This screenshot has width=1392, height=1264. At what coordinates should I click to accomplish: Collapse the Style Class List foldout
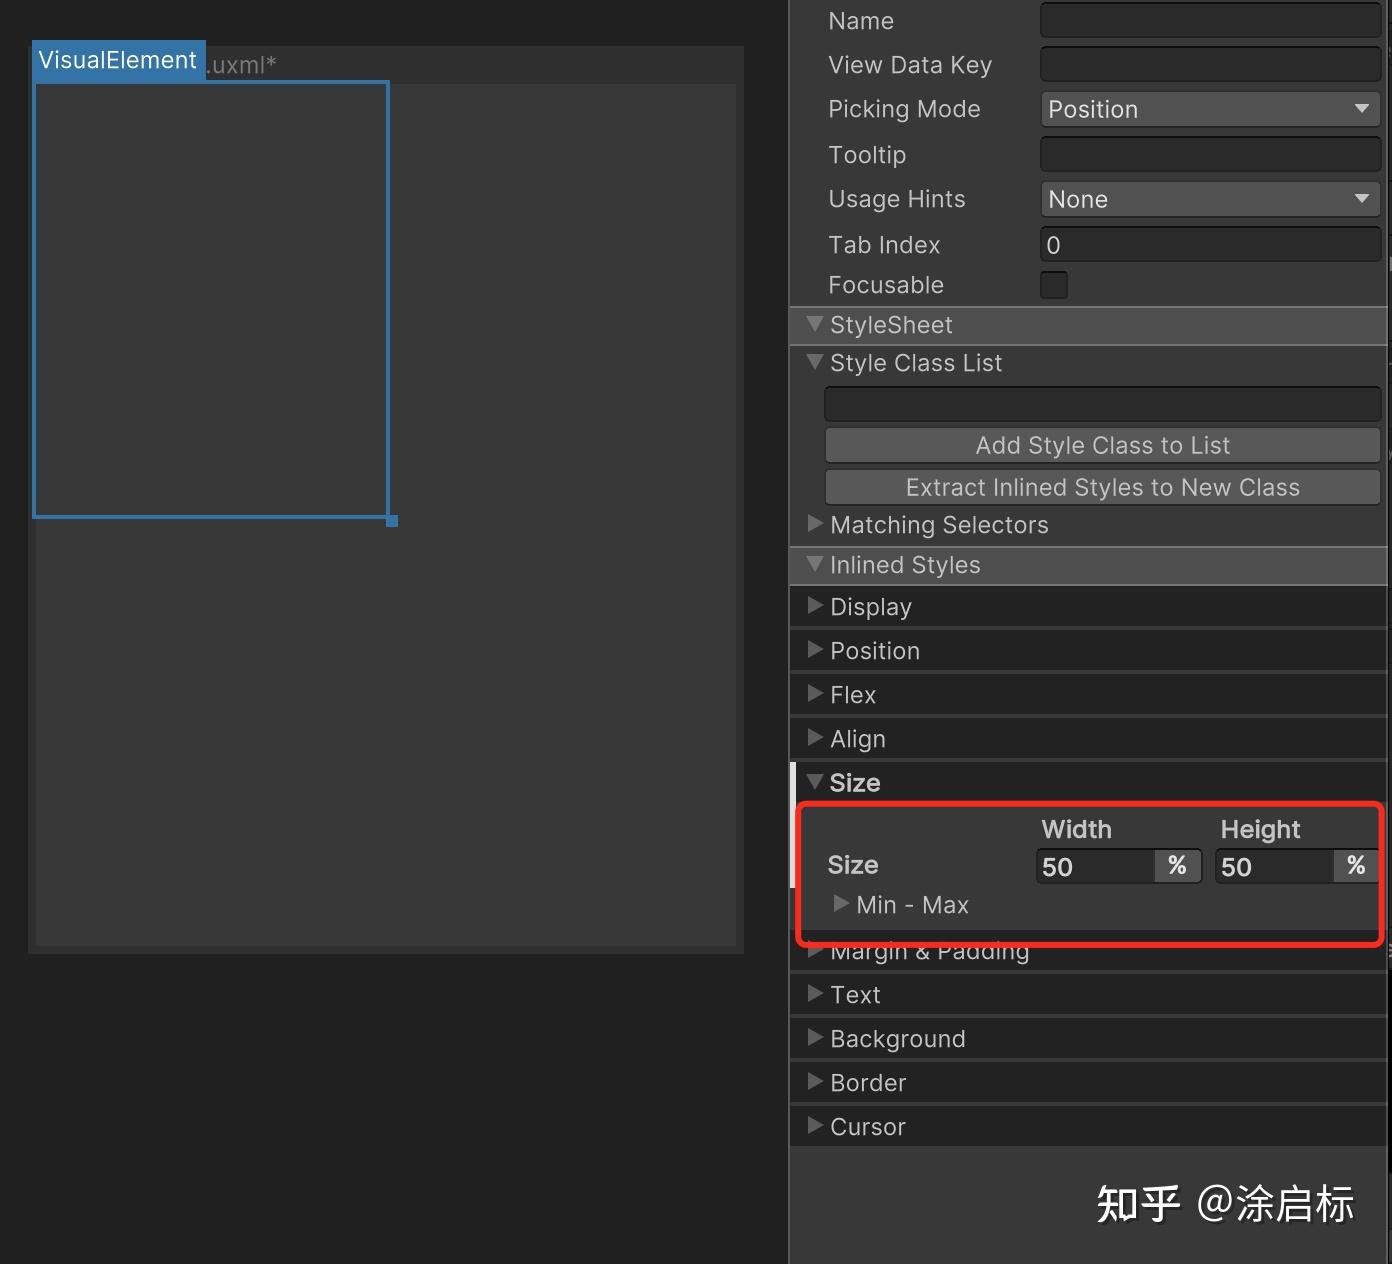point(815,362)
